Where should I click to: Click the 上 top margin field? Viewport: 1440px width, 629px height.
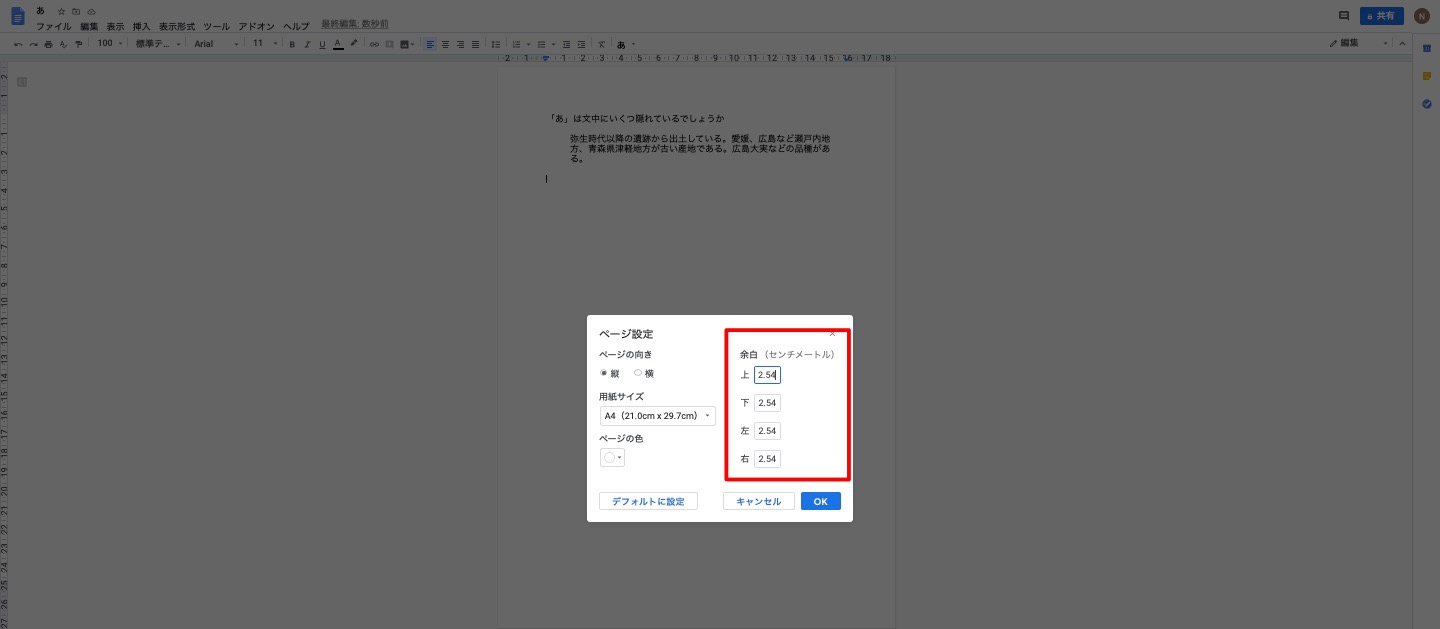point(767,375)
